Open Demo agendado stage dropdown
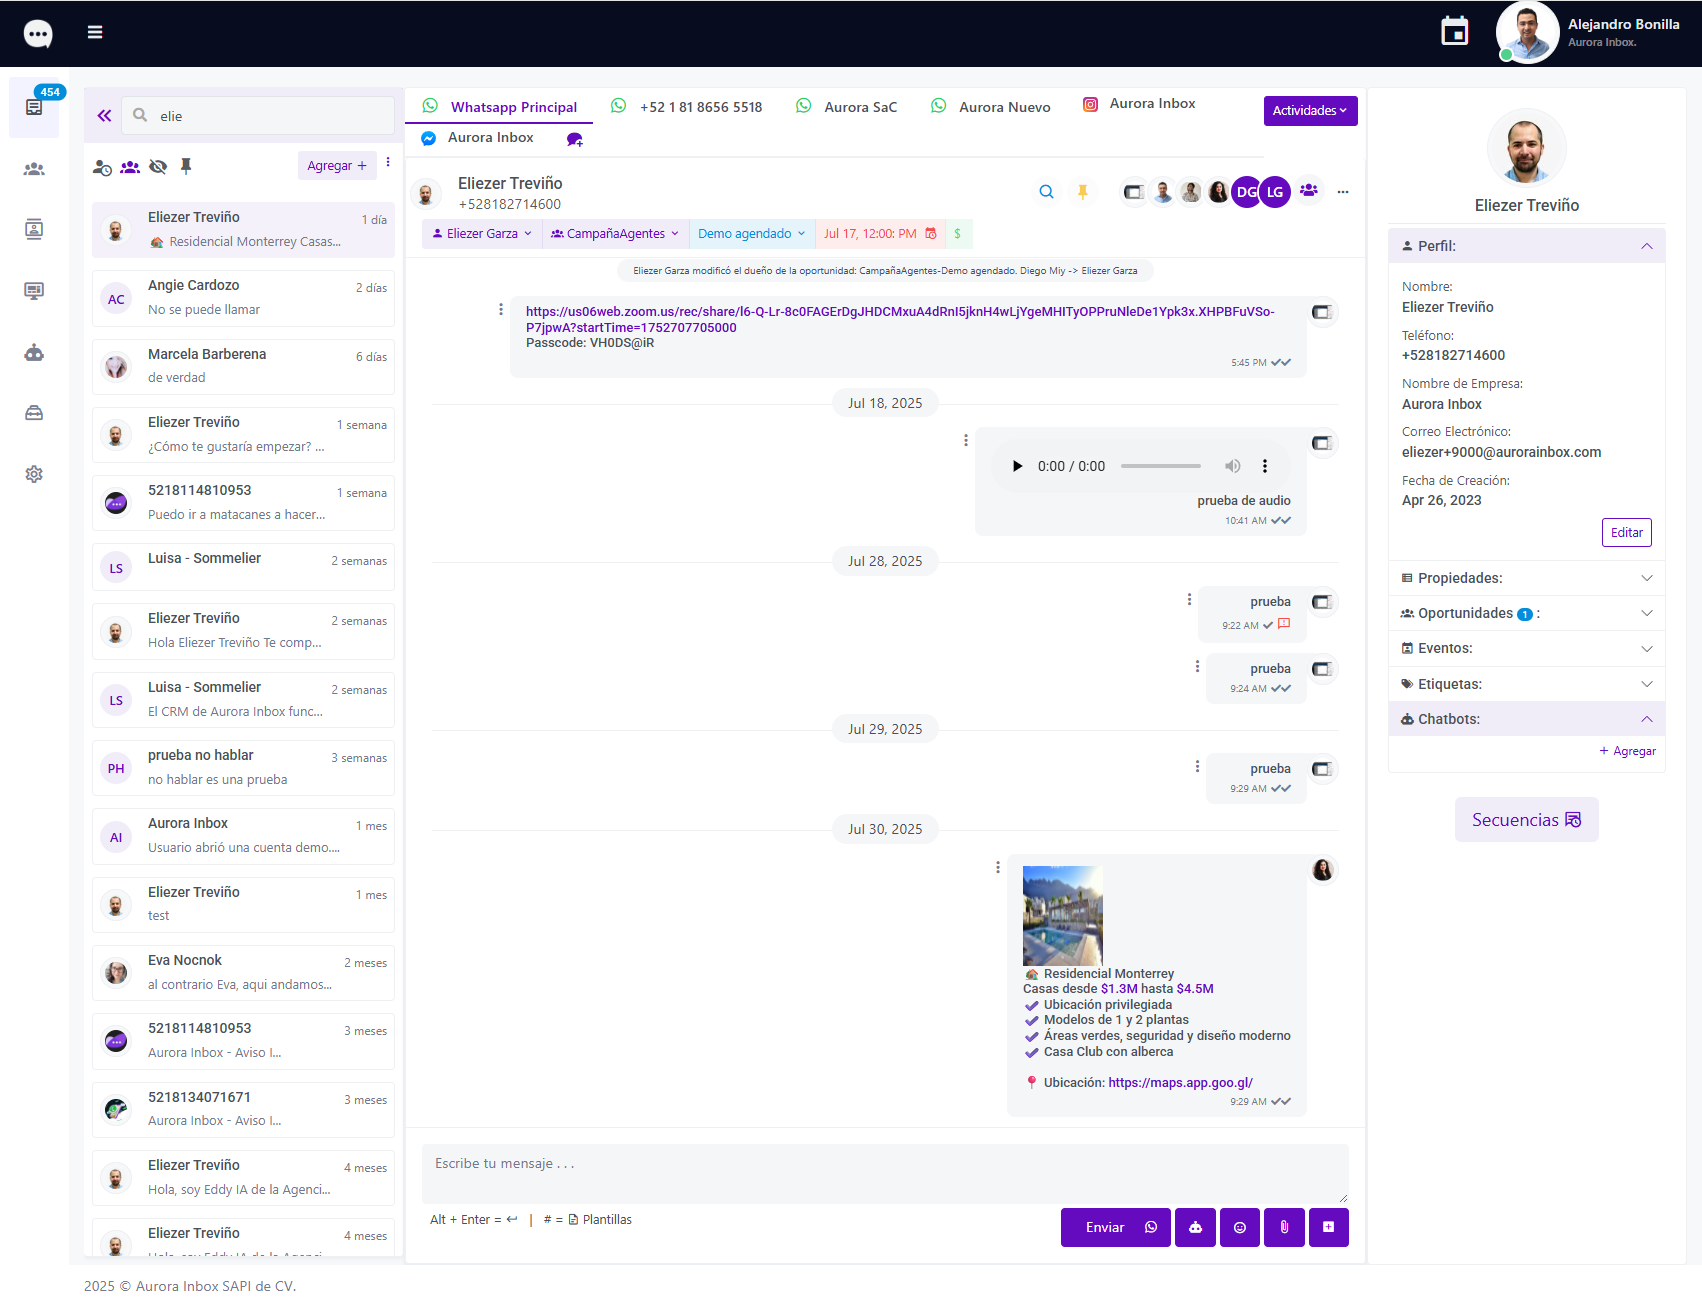Screen dimensions: 1702x1302 [x=751, y=234]
